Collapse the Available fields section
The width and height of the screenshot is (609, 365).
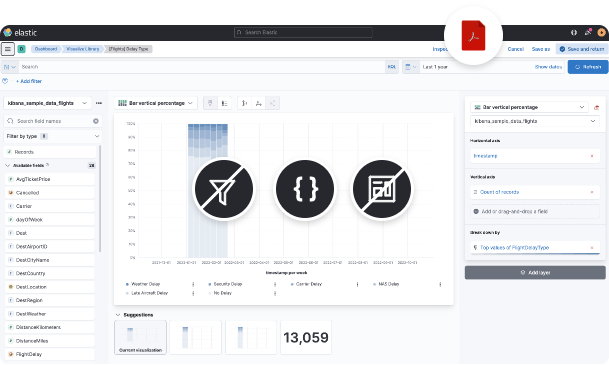click(x=7, y=165)
